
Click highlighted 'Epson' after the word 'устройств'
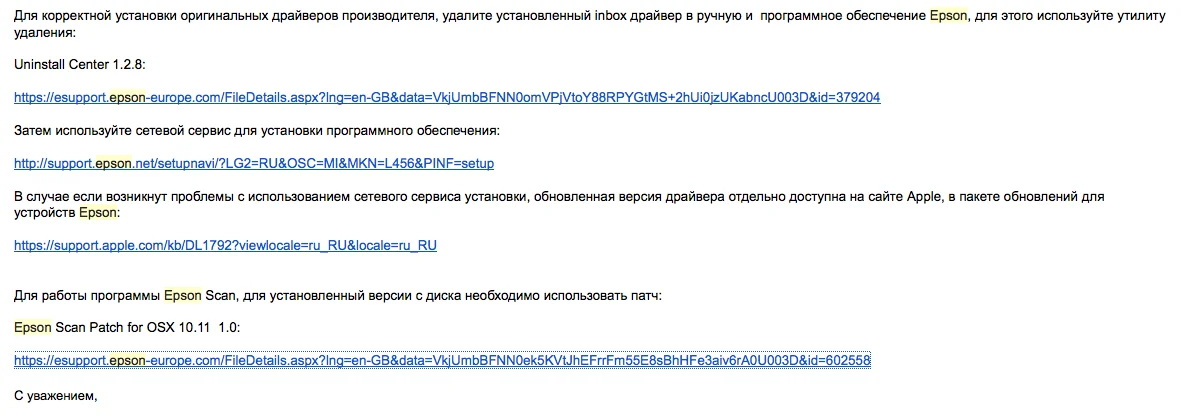coord(98,212)
